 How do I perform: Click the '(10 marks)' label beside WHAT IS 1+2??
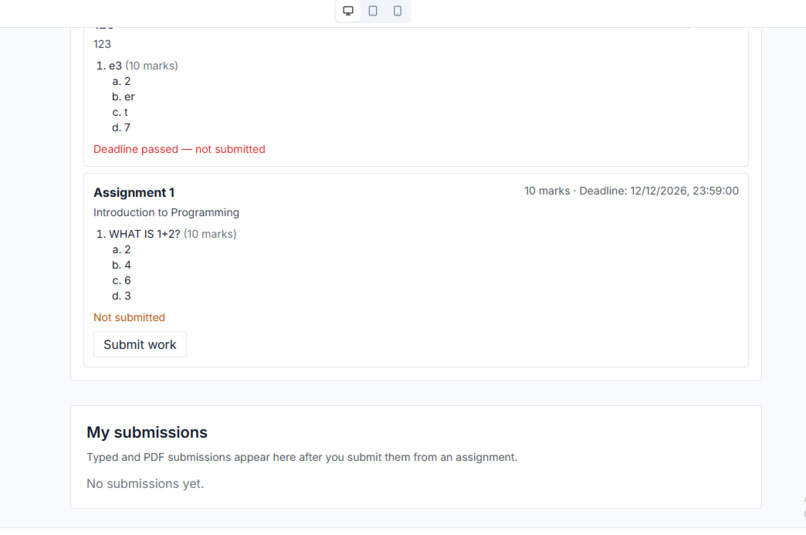(x=210, y=234)
